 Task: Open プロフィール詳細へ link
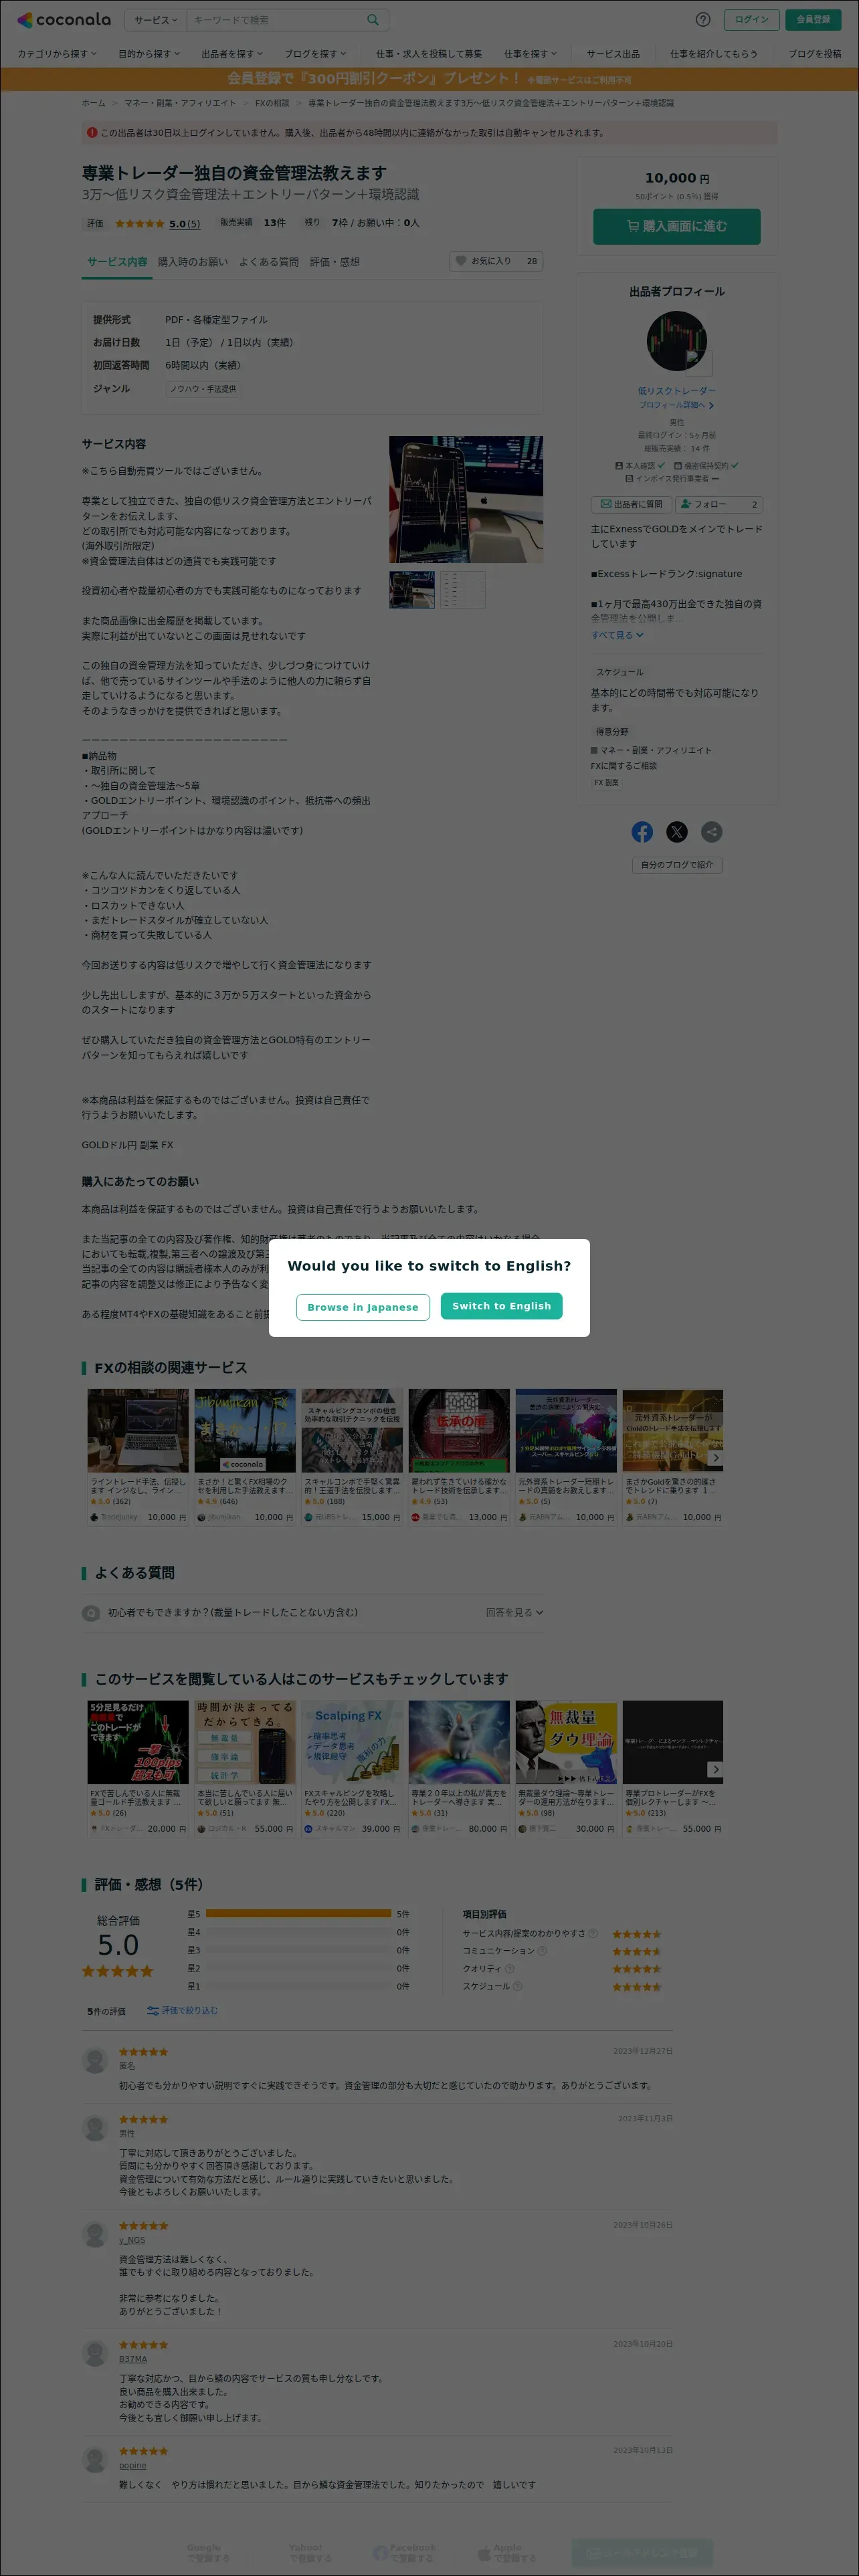tap(677, 405)
